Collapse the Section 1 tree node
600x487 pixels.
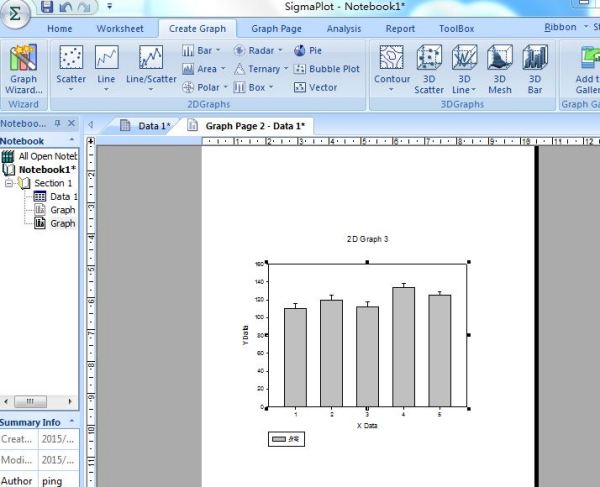[x=9, y=184]
